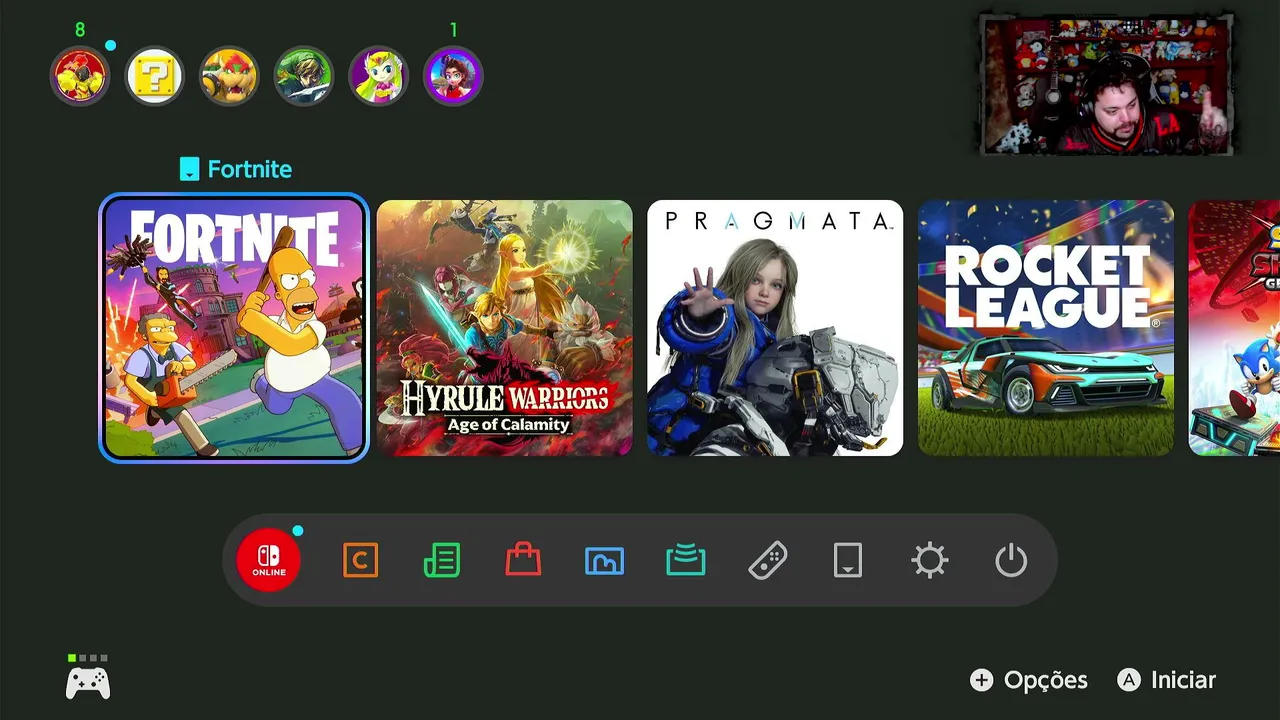Click the Iniciar button
The width and height of the screenshot is (1280, 720).
point(1167,680)
